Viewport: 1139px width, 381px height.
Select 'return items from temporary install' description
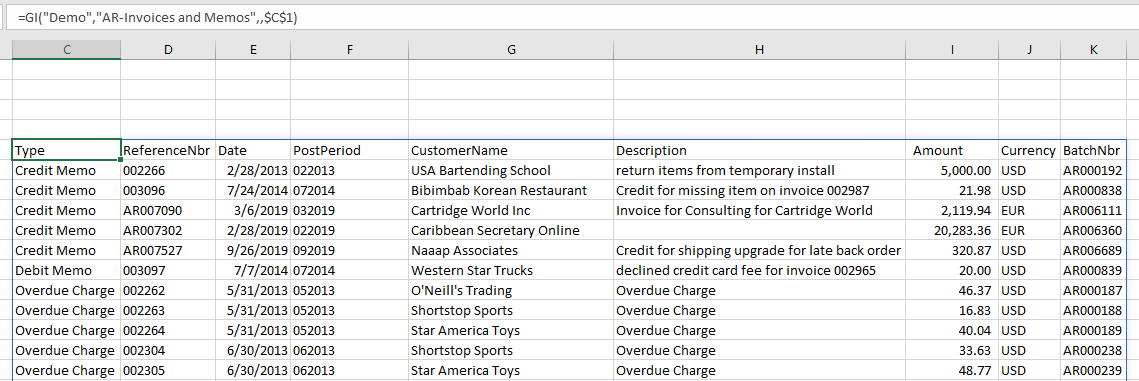(x=759, y=171)
